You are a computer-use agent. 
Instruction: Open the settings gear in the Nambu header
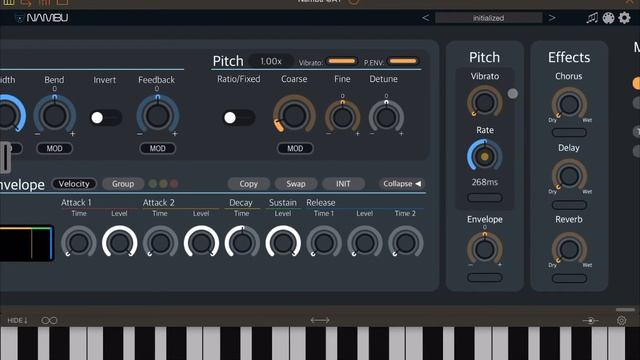coord(624,18)
